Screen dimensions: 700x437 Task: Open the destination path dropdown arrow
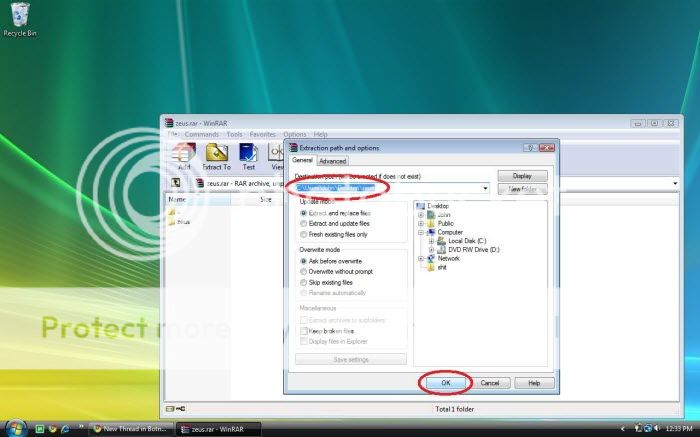[x=486, y=188]
